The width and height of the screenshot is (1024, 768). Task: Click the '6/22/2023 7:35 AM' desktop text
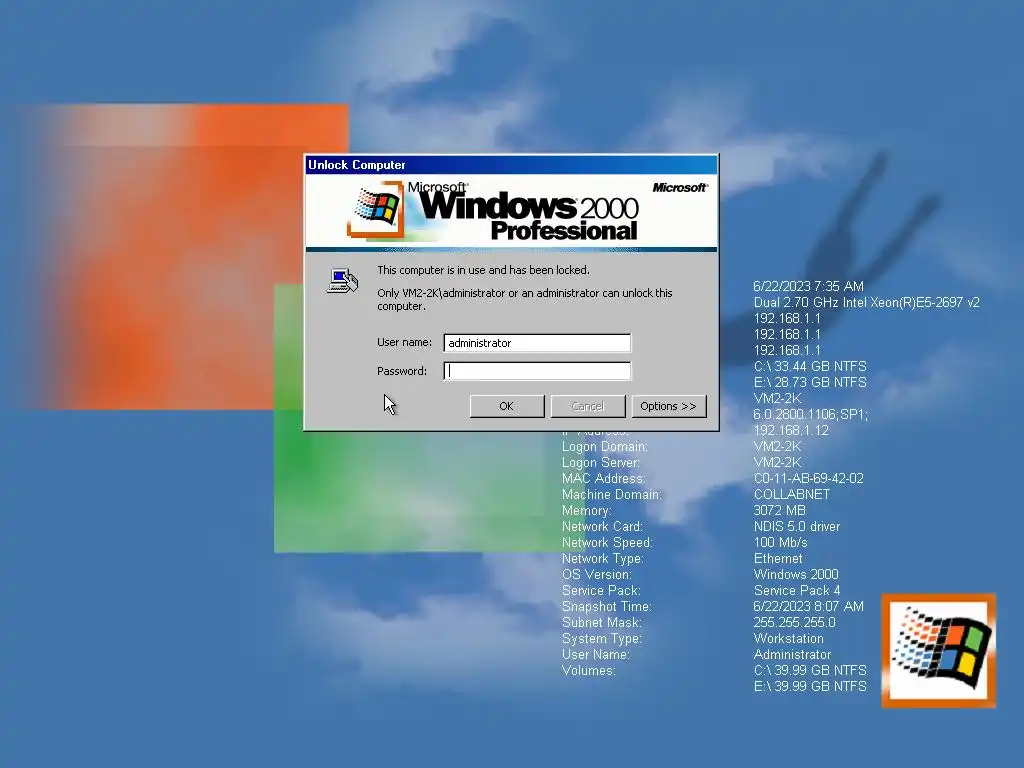(808, 286)
